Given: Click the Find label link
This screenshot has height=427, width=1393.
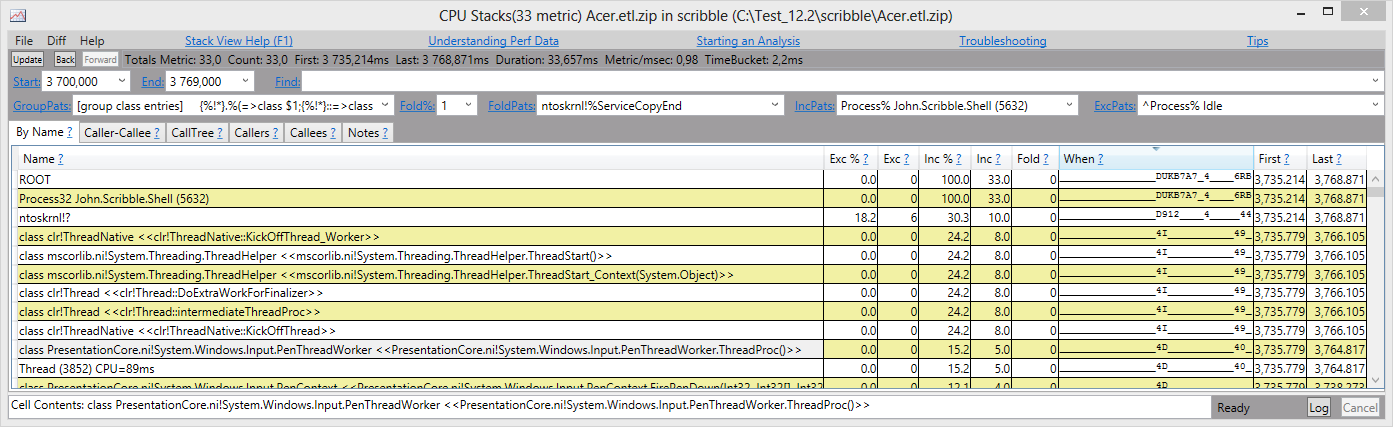Looking at the screenshot, I should tap(287, 82).
